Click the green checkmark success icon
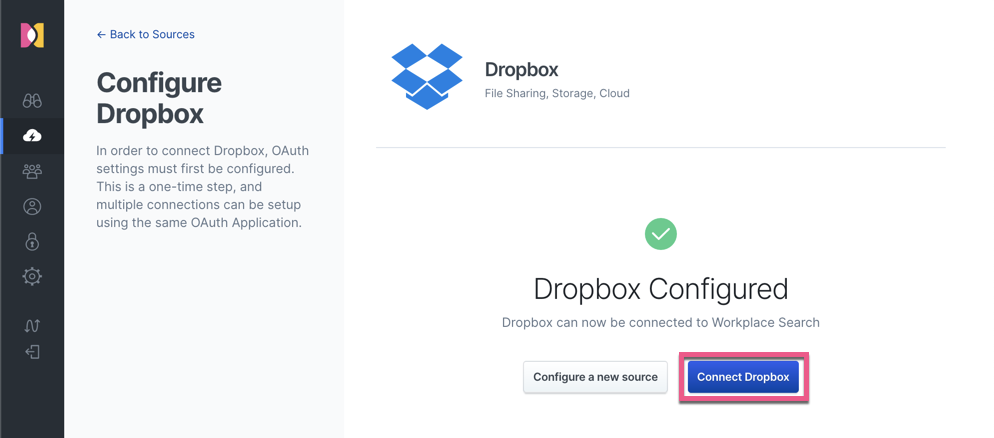 [661, 234]
